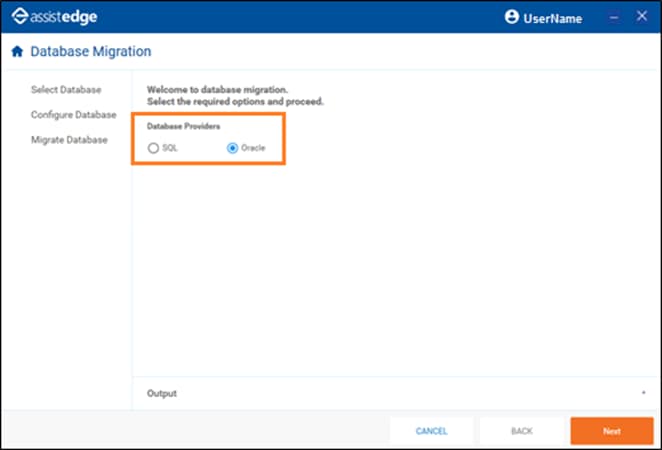Click the orange Next button
The width and height of the screenshot is (662, 450).
click(x=612, y=431)
